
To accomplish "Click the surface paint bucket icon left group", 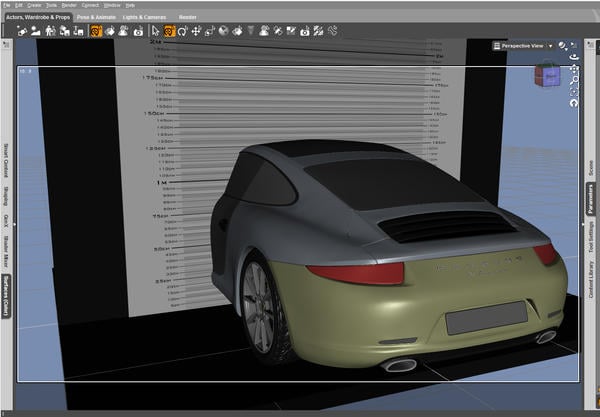I will point(110,31).
